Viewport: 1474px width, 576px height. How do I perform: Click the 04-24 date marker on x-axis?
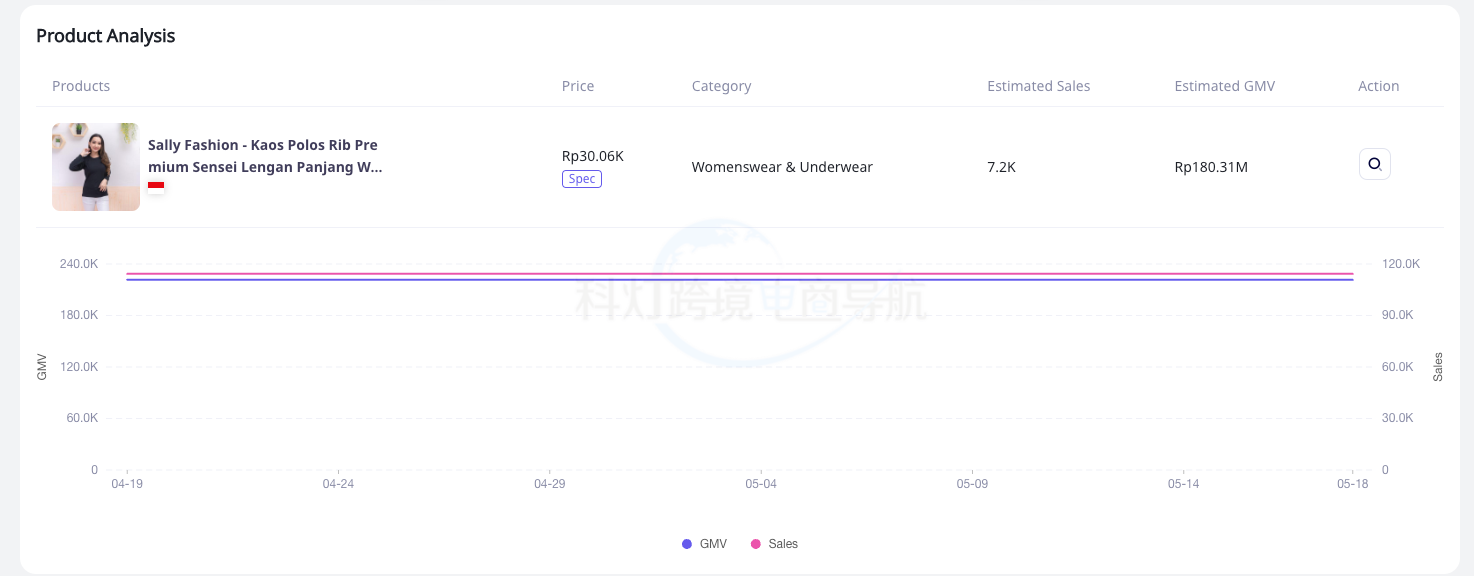pyautogui.click(x=338, y=484)
